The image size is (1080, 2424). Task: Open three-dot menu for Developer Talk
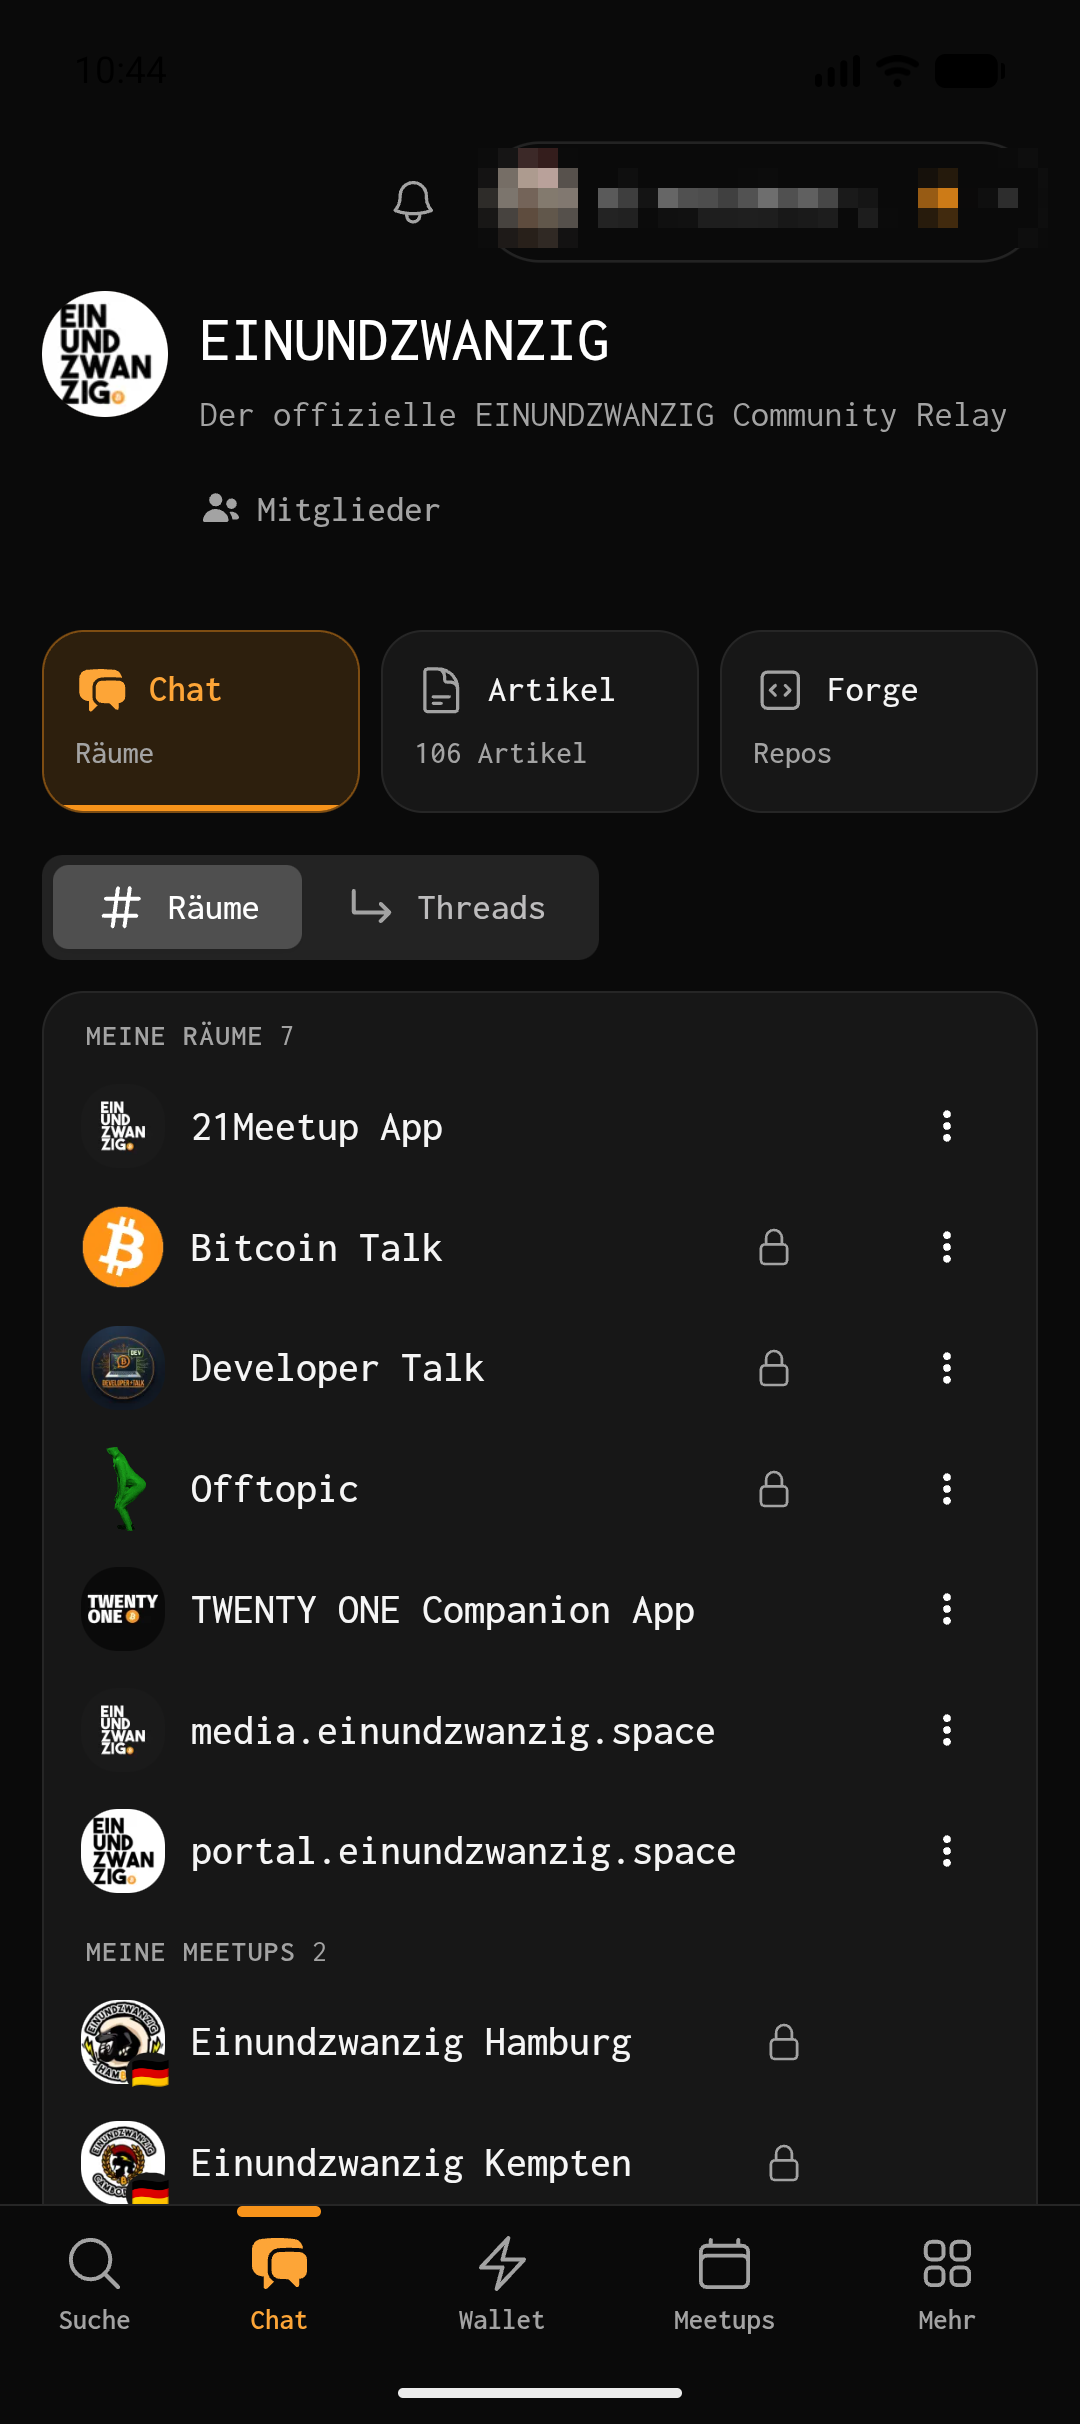pyautogui.click(x=946, y=1368)
